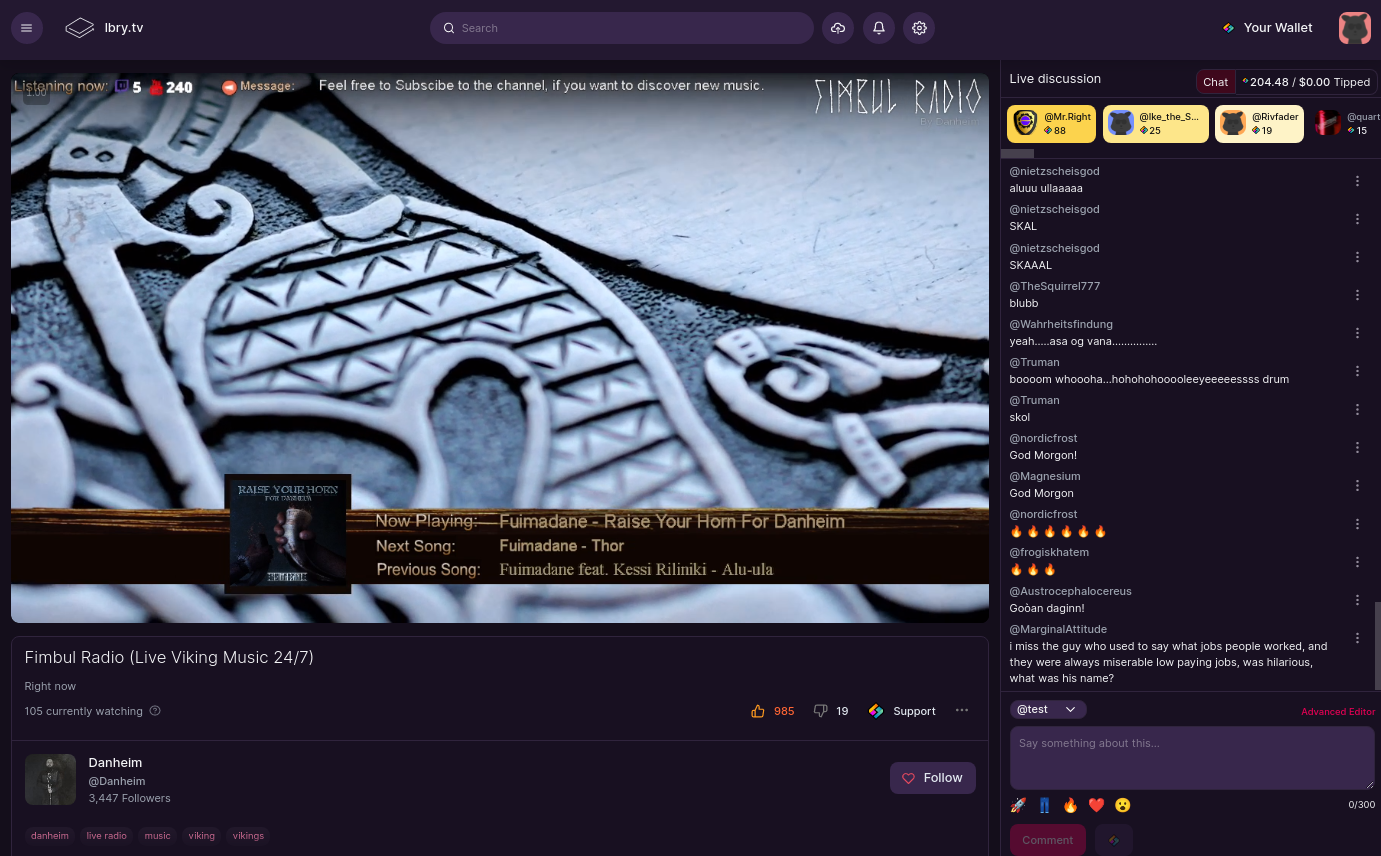This screenshot has height=856, width=1381.
Task: Click the 'viking' tag
Action: coord(202,835)
